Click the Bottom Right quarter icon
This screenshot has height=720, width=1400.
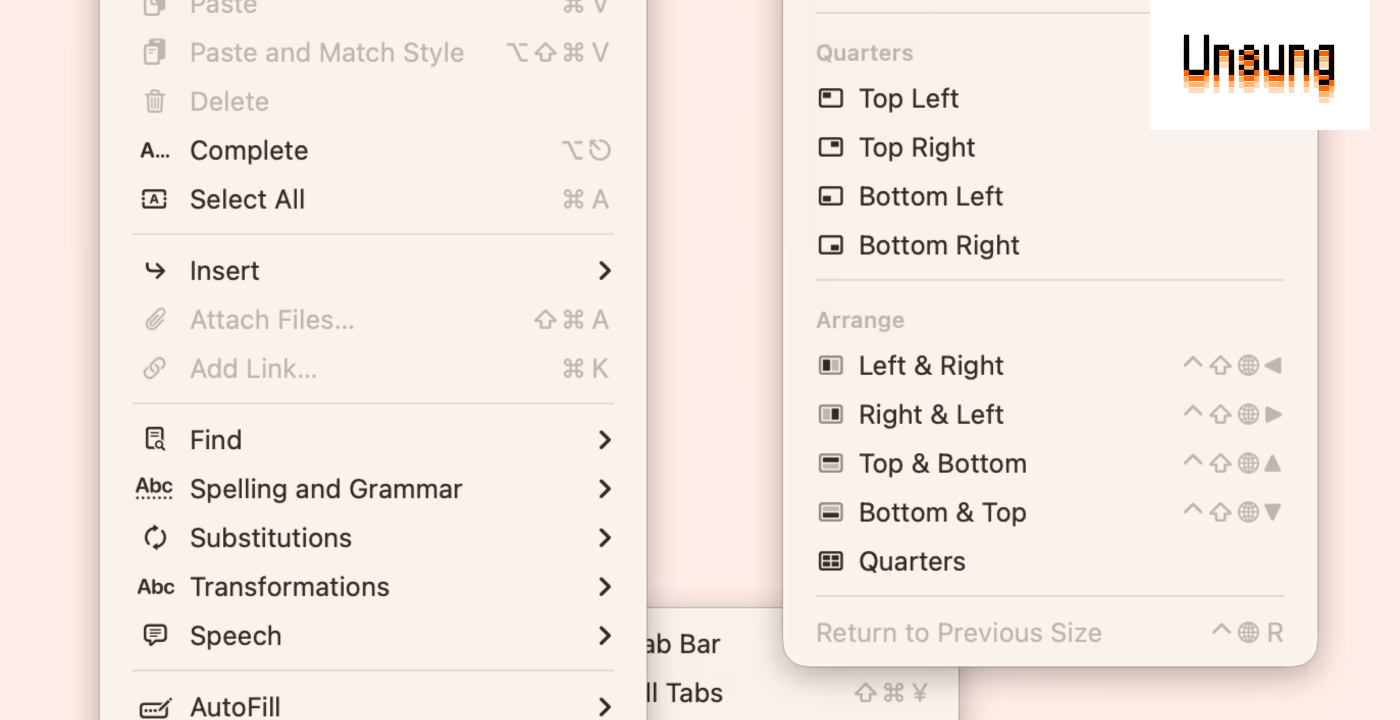click(831, 245)
